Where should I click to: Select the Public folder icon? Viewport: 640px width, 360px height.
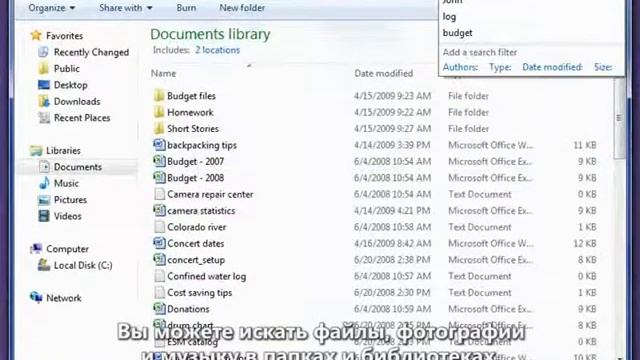tap(43, 69)
